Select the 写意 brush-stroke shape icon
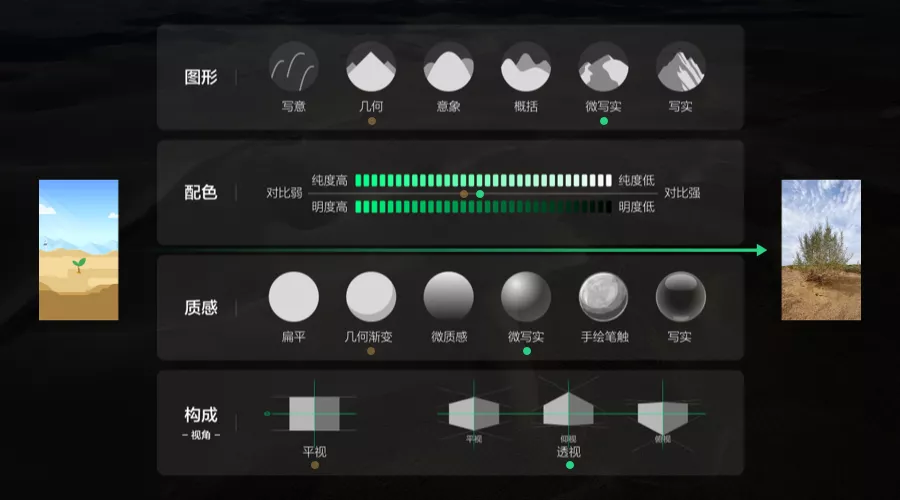 tap(293, 67)
